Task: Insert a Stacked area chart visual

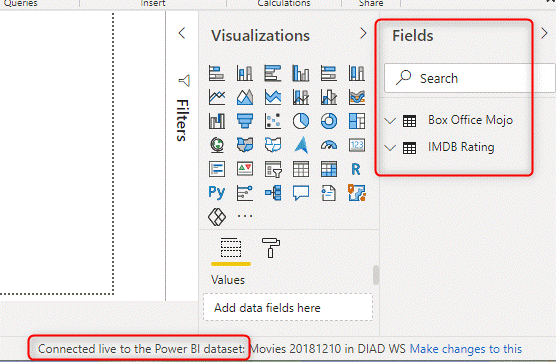Action: (273, 97)
